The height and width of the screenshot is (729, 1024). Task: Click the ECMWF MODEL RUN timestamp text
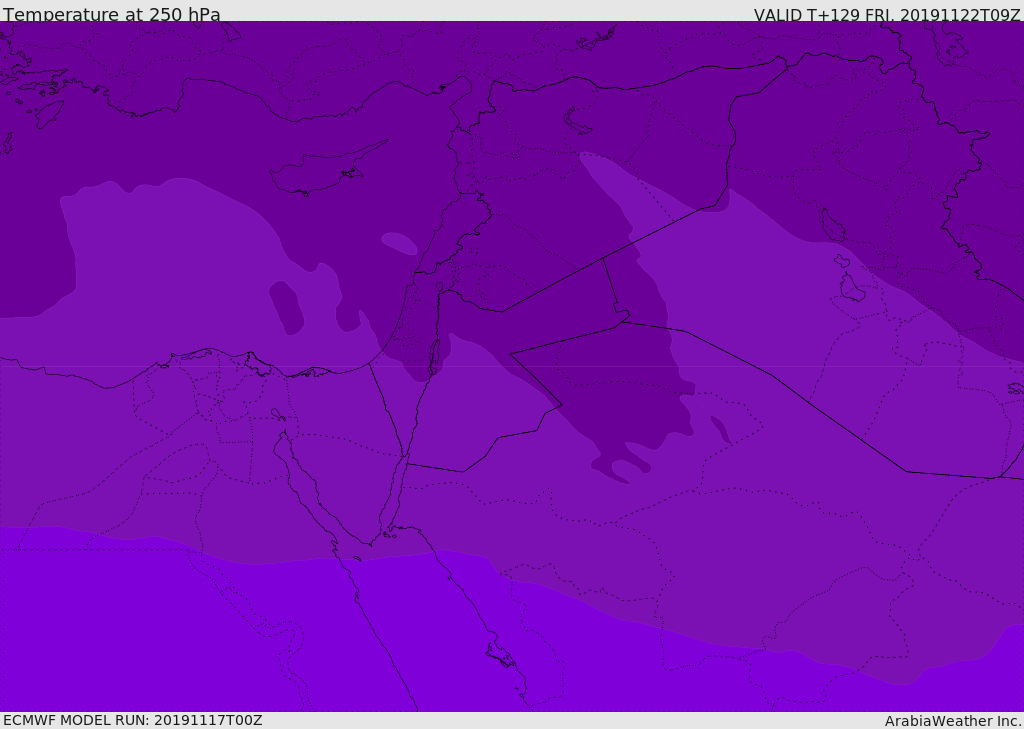point(132,720)
